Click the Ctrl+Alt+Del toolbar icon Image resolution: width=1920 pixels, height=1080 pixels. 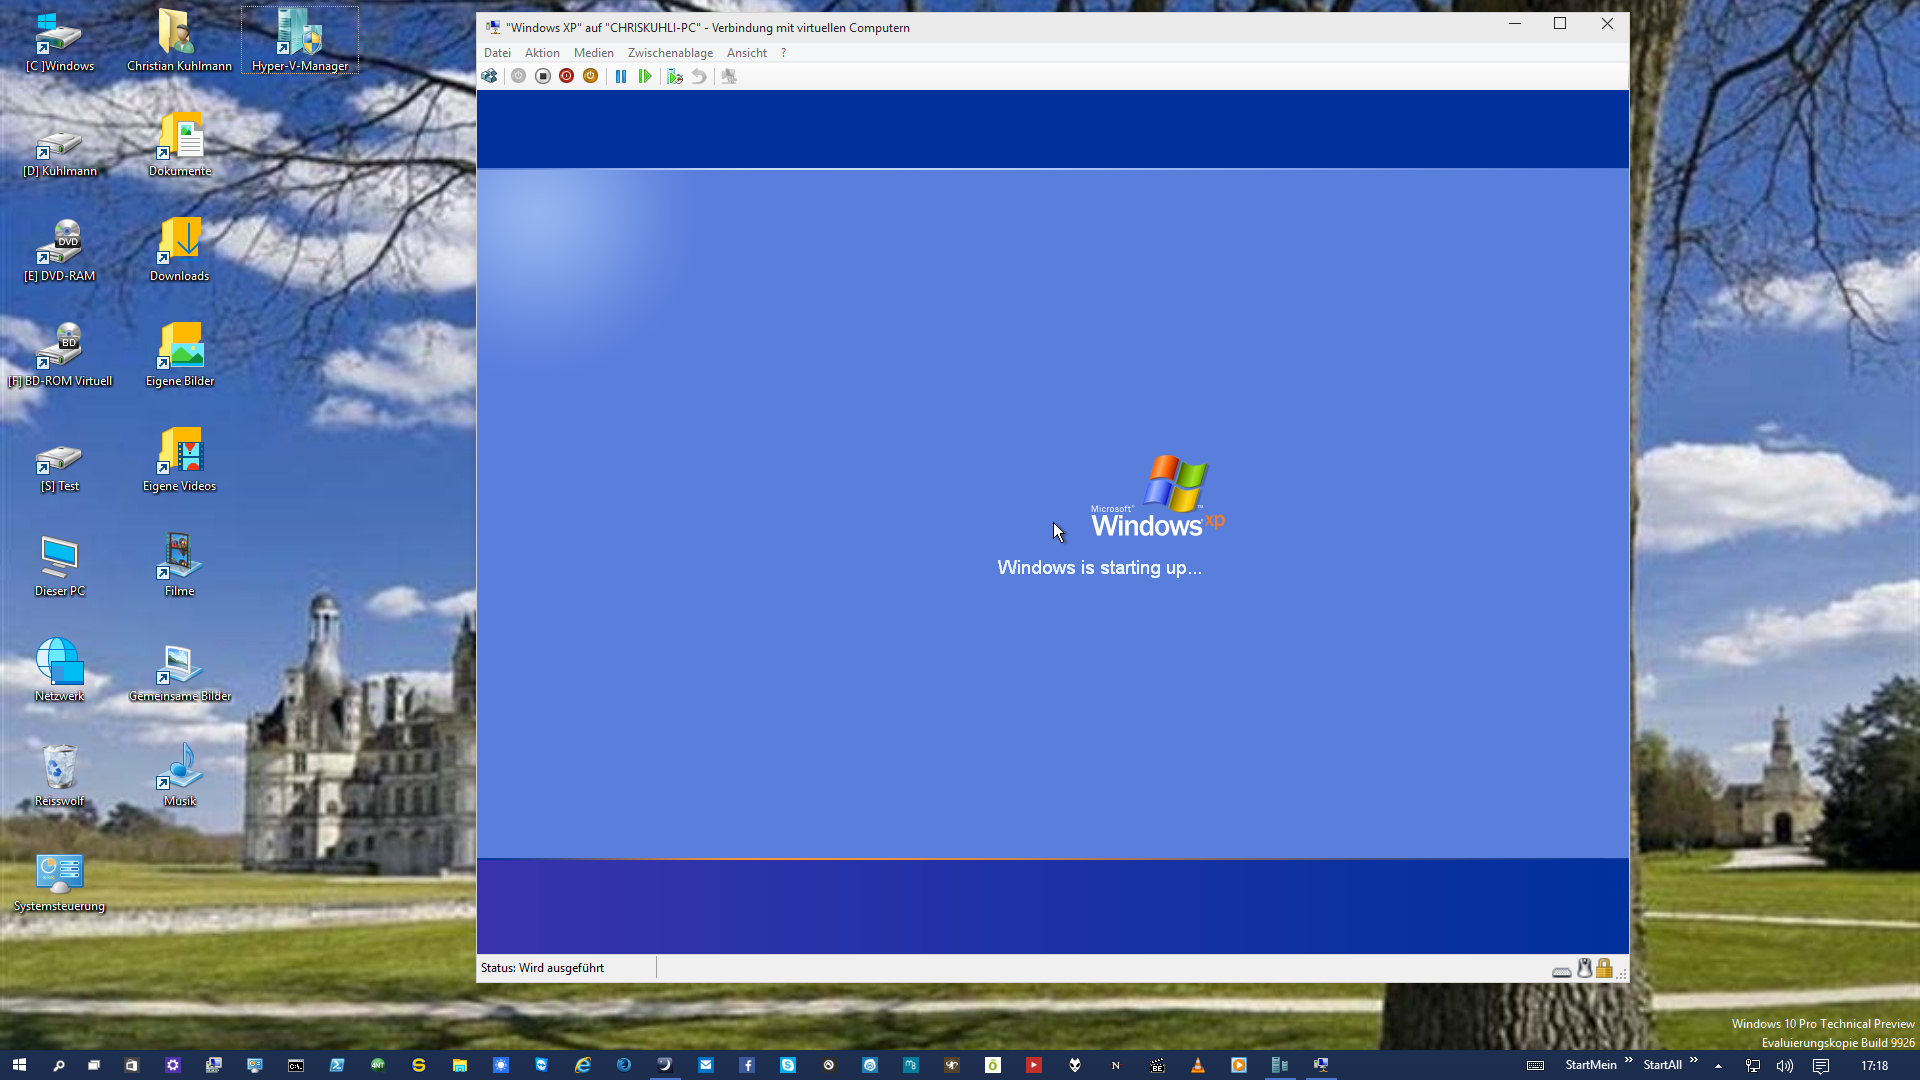coord(489,76)
